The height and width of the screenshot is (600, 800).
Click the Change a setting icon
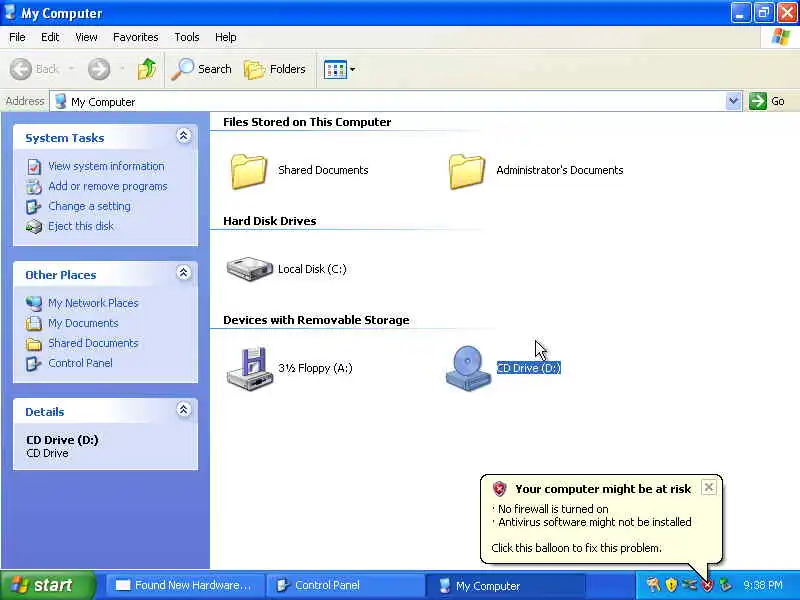(34, 206)
